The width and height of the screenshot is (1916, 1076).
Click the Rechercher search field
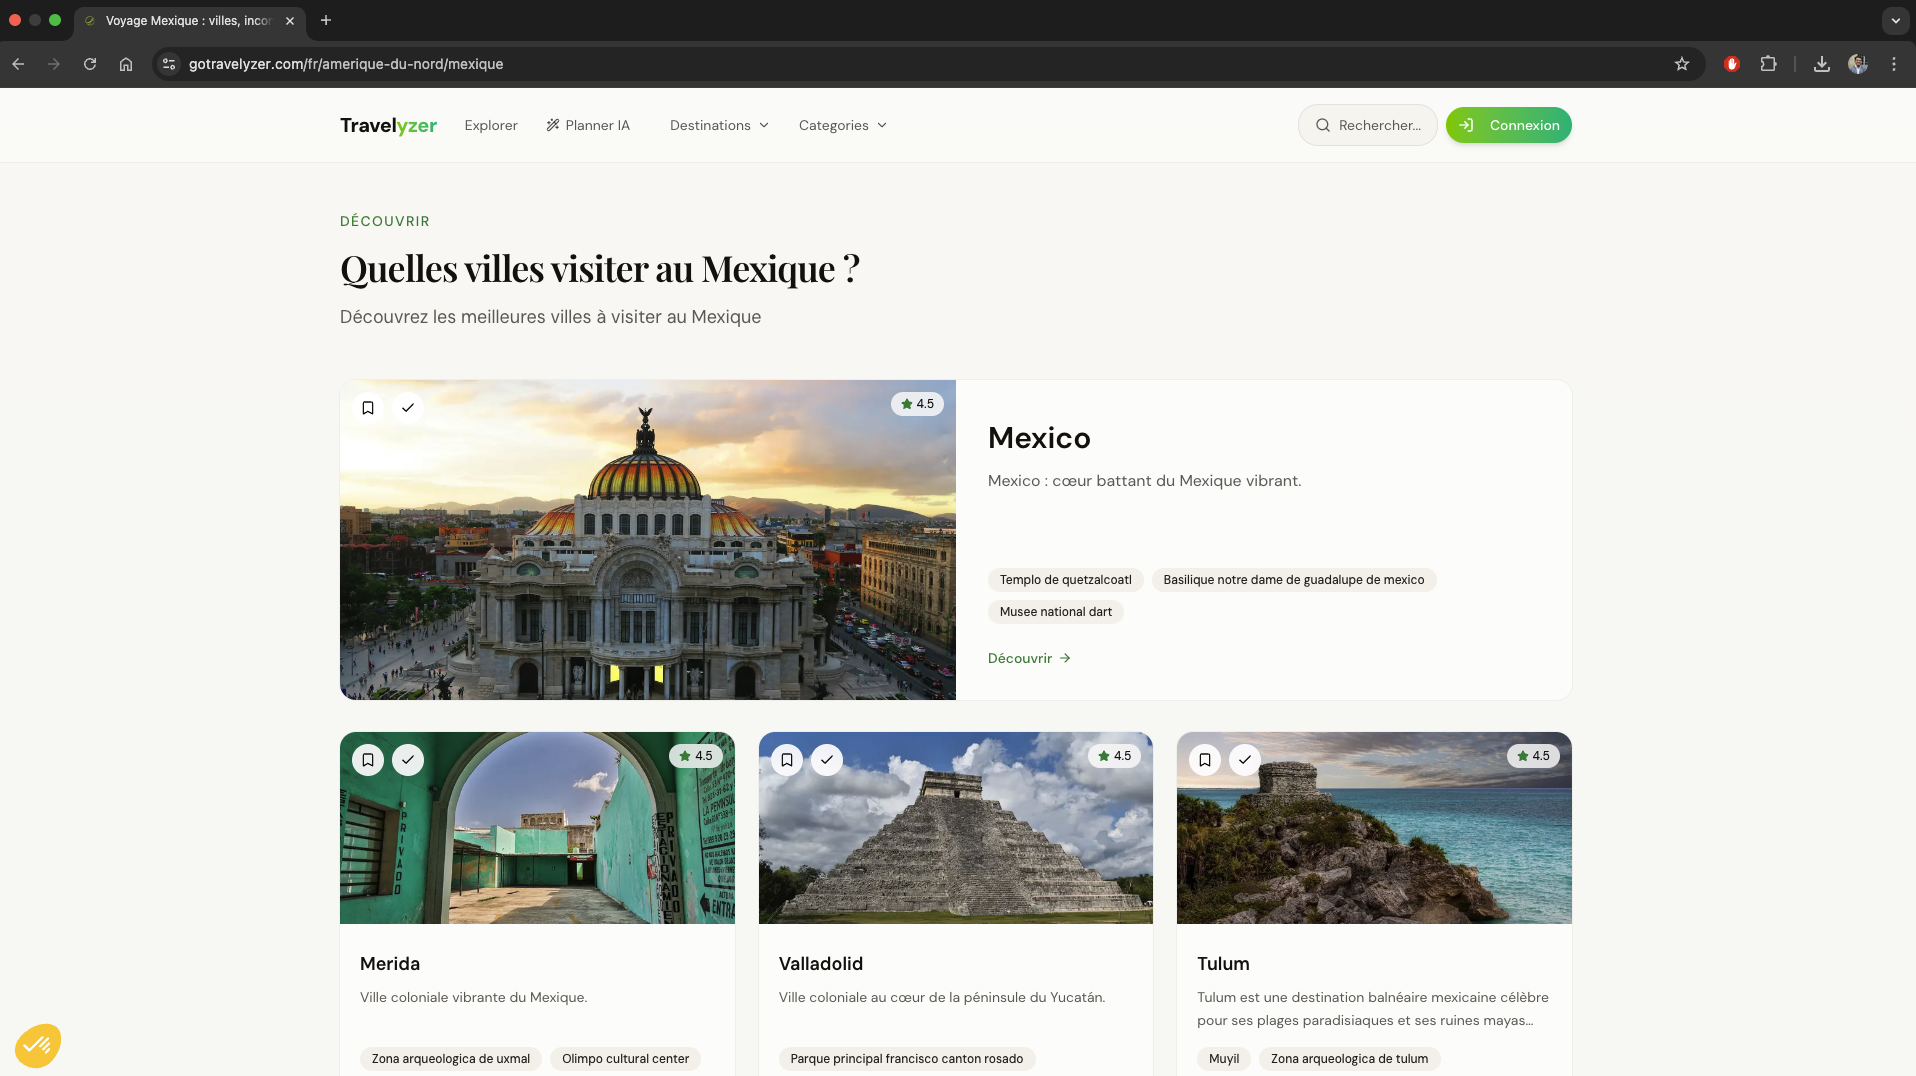1367,125
